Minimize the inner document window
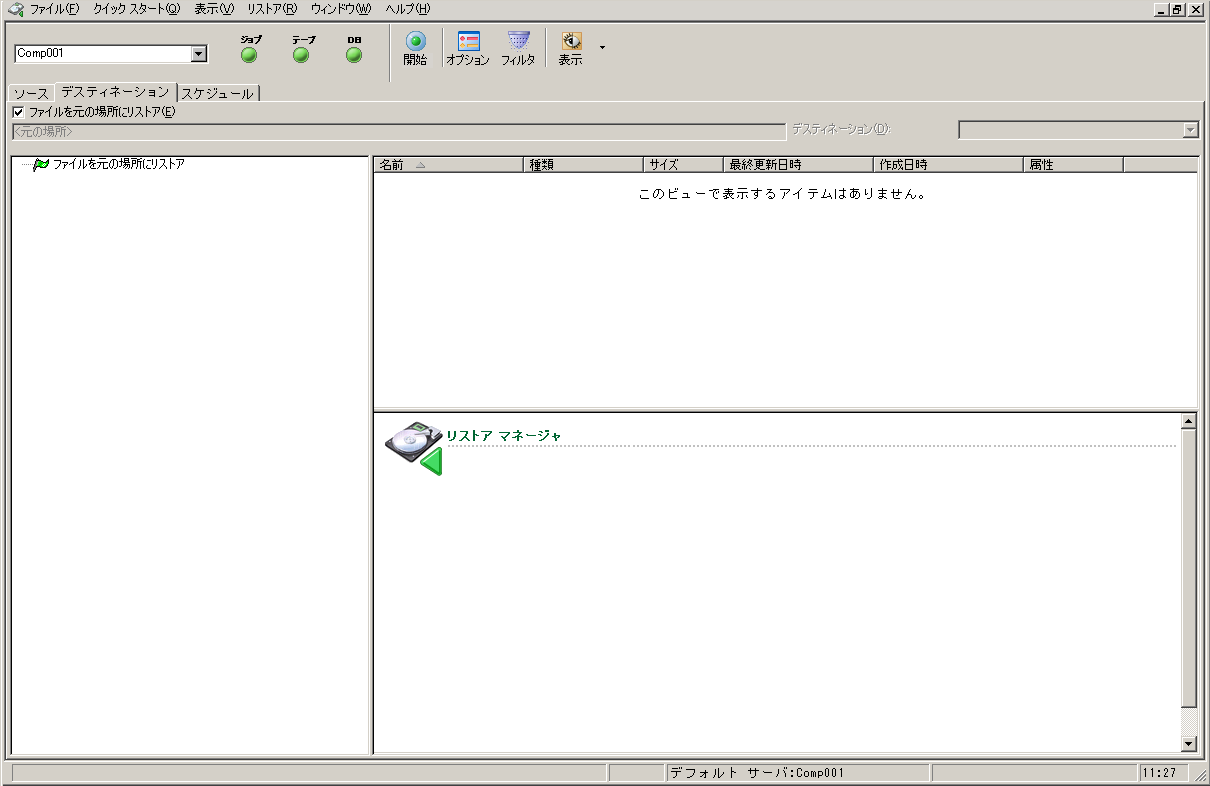 (1160, 9)
